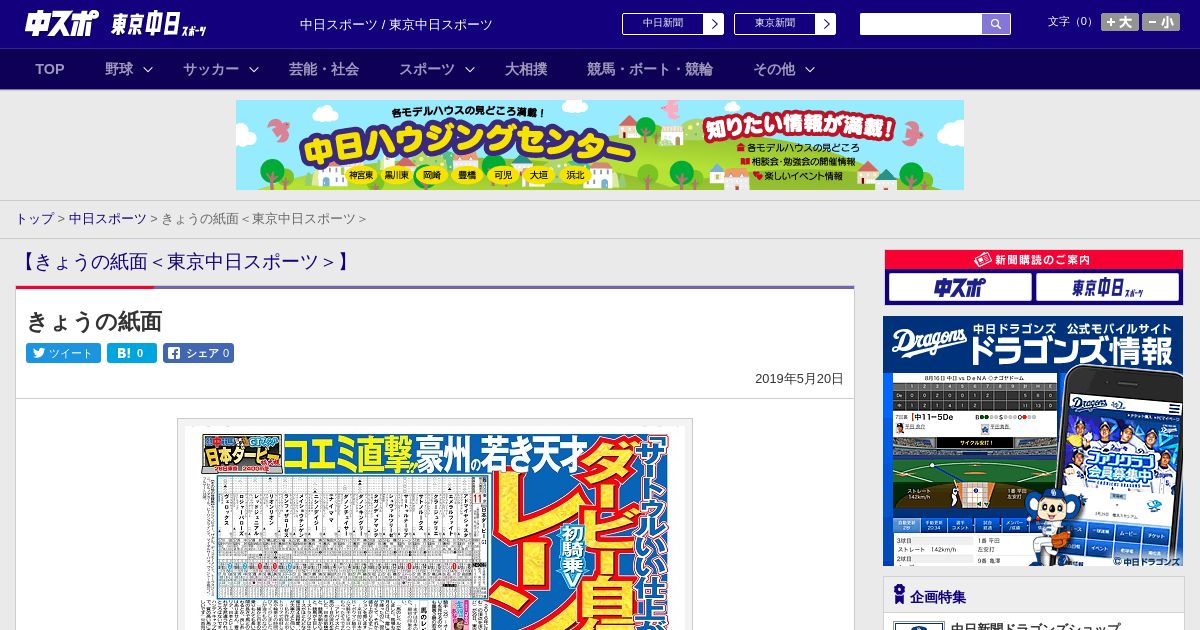
Task: Open the 中日新聞 link button
Action: tap(673, 24)
